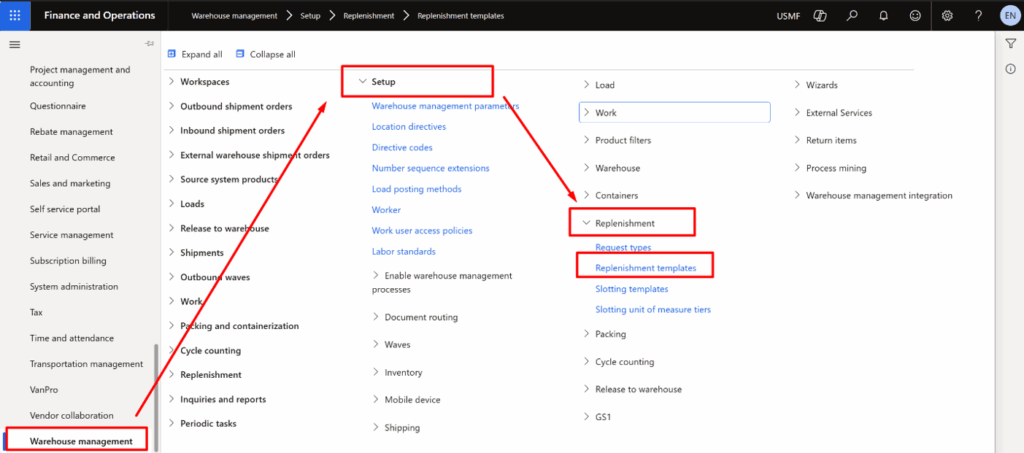Open the help question mark icon

(x=978, y=16)
